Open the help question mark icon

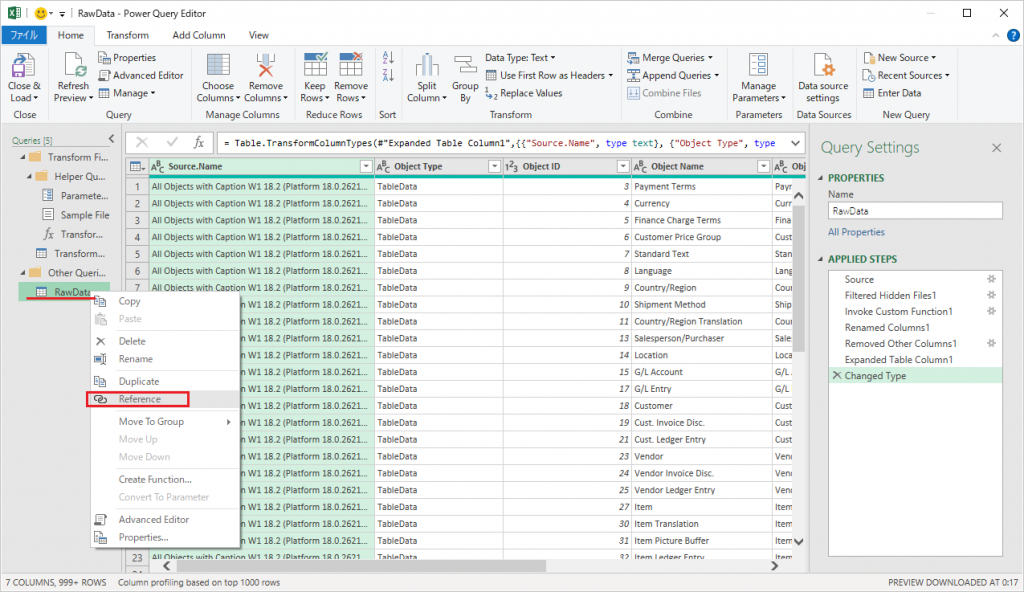click(x=1013, y=35)
